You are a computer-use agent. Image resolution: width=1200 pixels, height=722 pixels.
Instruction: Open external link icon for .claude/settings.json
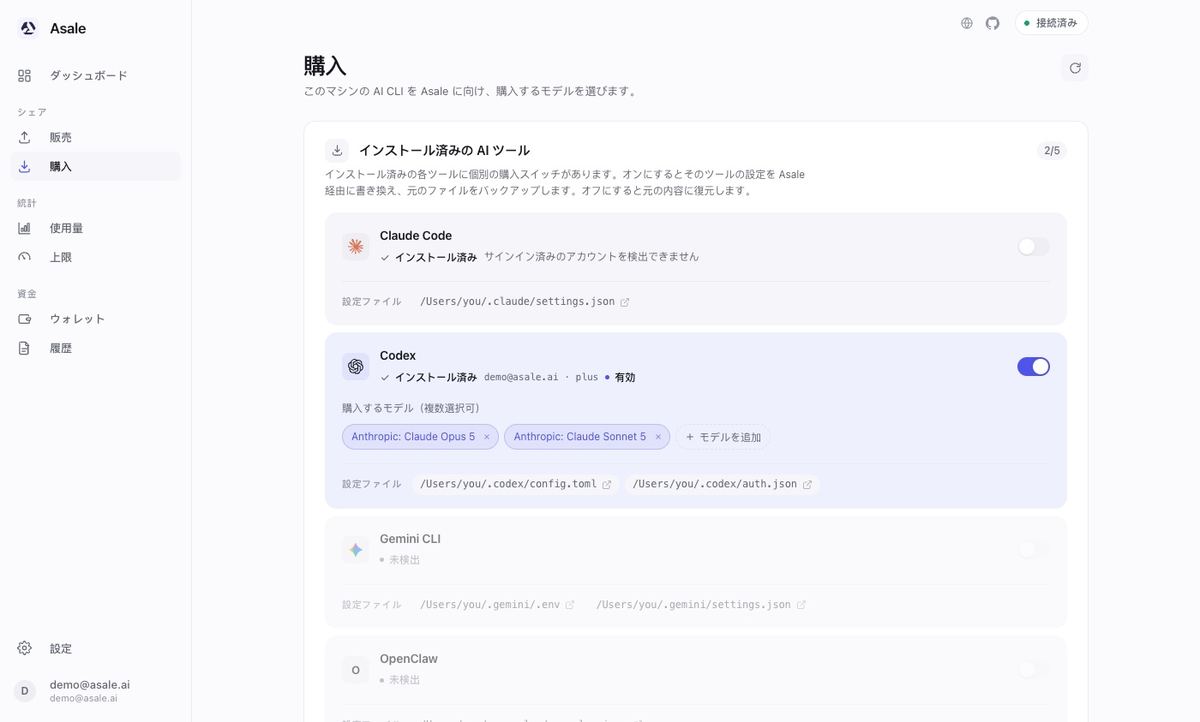tap(625, 302)
